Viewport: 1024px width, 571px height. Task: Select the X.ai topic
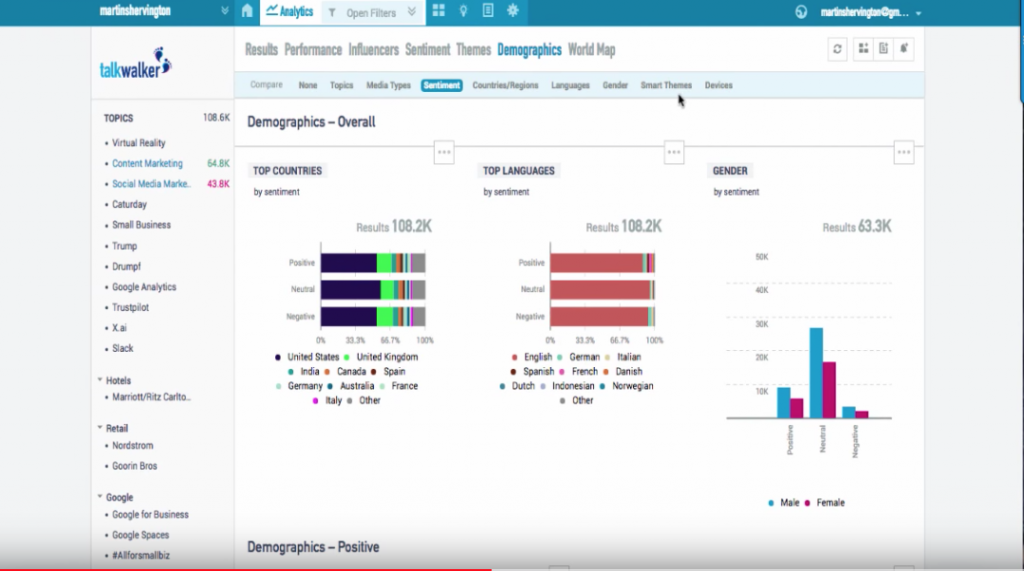[x=119, y=328]
